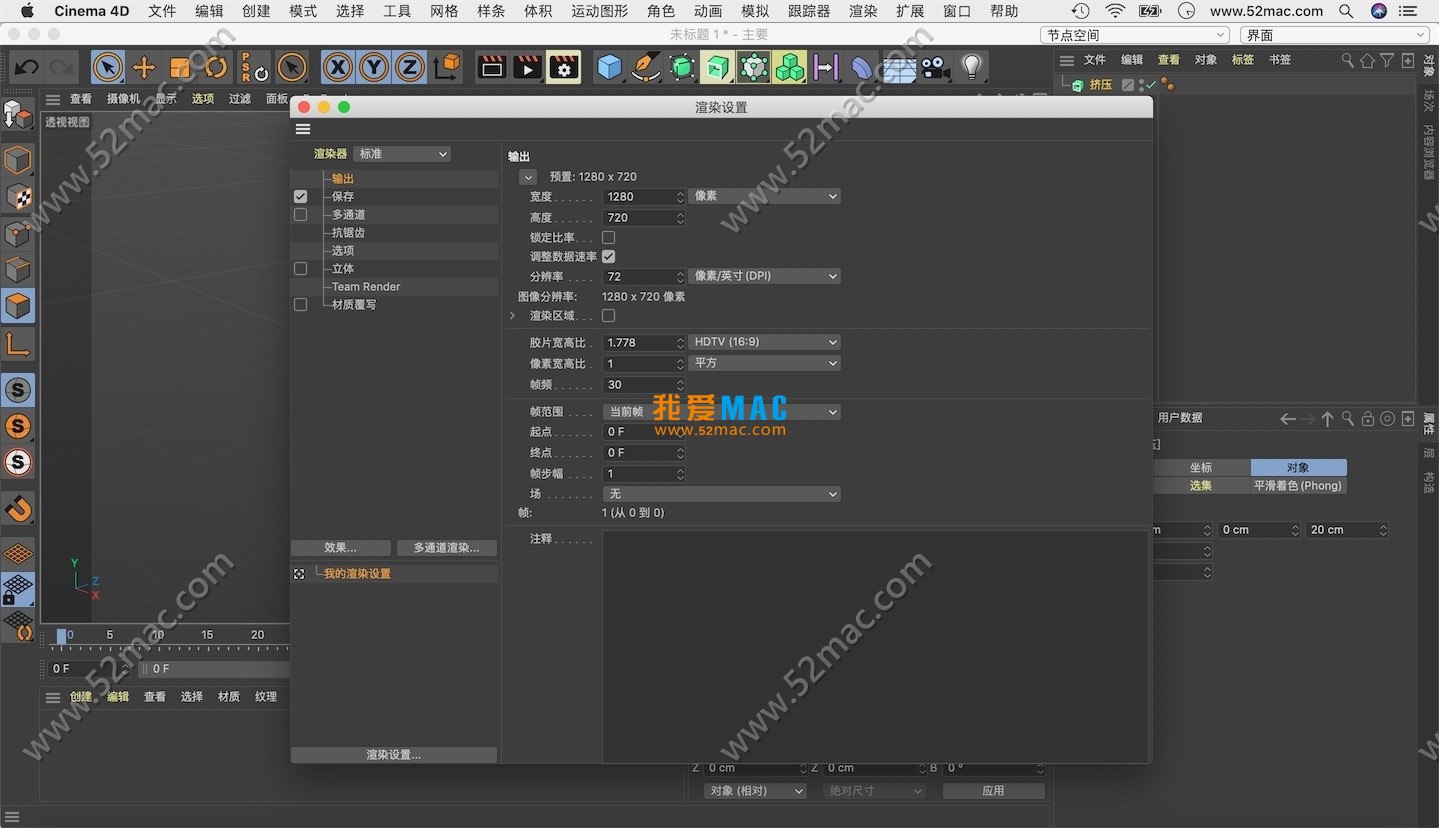This screenshot has width=1439, height=828.
Task: Click the Undo arrow icon
Action: [27, 68]
